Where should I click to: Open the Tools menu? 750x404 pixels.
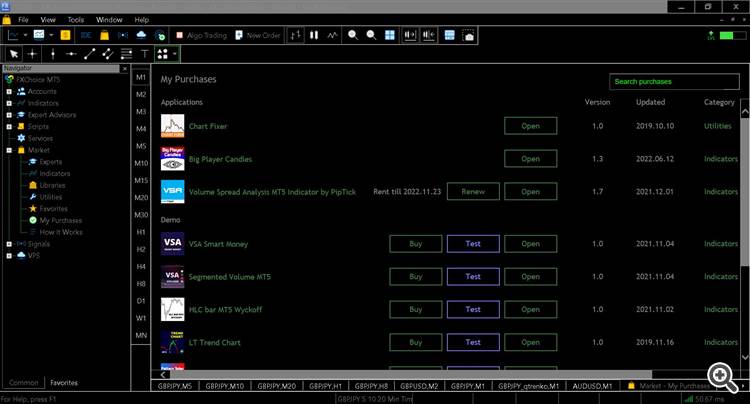click(x=76, y=20)
